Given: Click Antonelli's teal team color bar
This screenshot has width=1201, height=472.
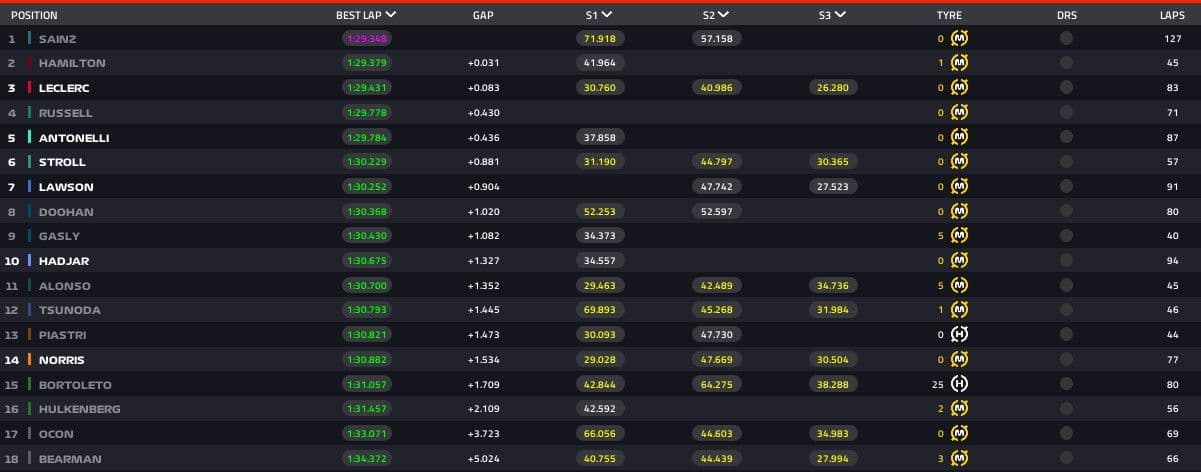Looking at the screenshot, I should point(30,137).
